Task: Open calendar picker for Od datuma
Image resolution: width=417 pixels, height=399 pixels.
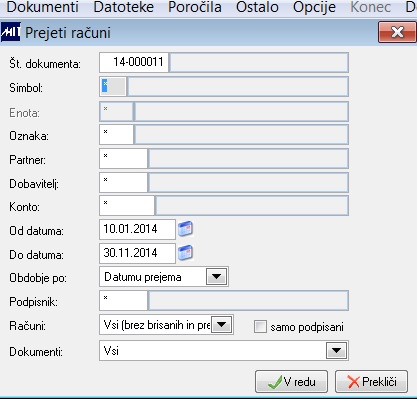Action: 185,229
